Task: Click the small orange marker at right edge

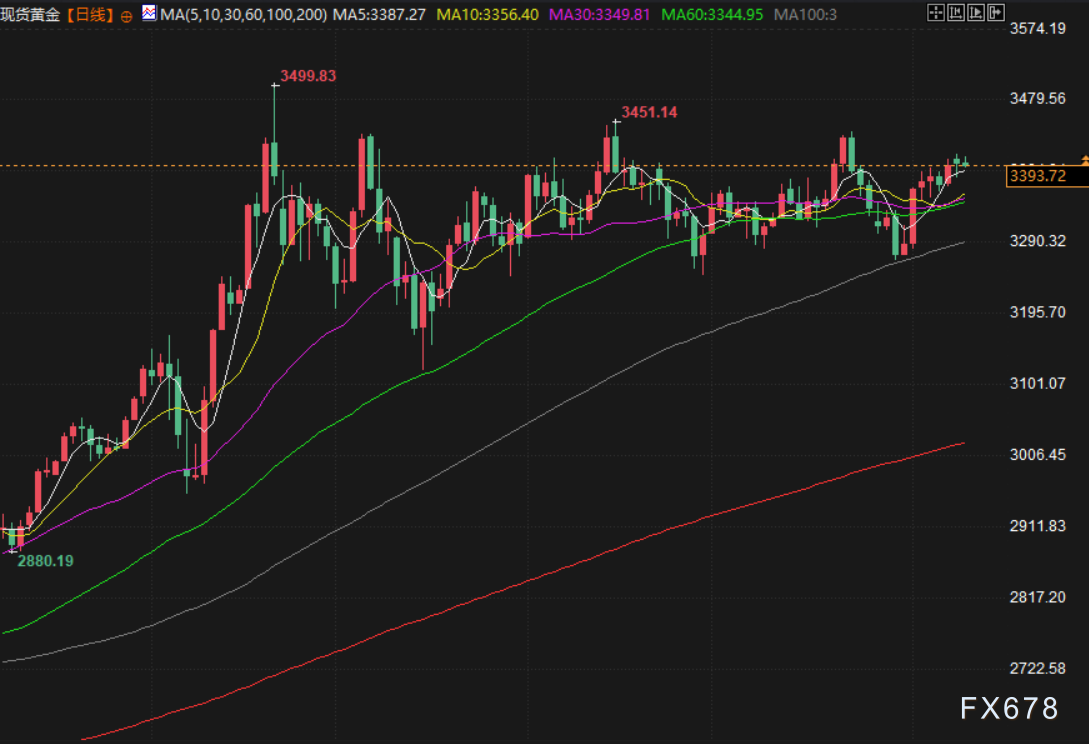Action: [x=1085, y=160]
